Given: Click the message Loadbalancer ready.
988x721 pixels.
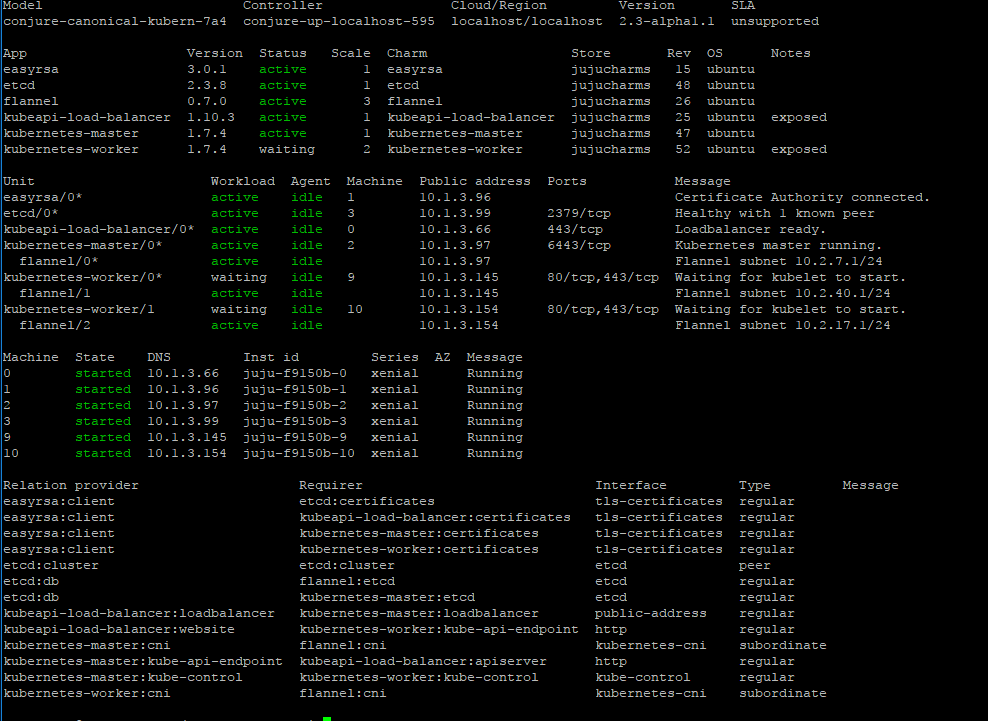Looking at the screenshot, I should point(750,229).
